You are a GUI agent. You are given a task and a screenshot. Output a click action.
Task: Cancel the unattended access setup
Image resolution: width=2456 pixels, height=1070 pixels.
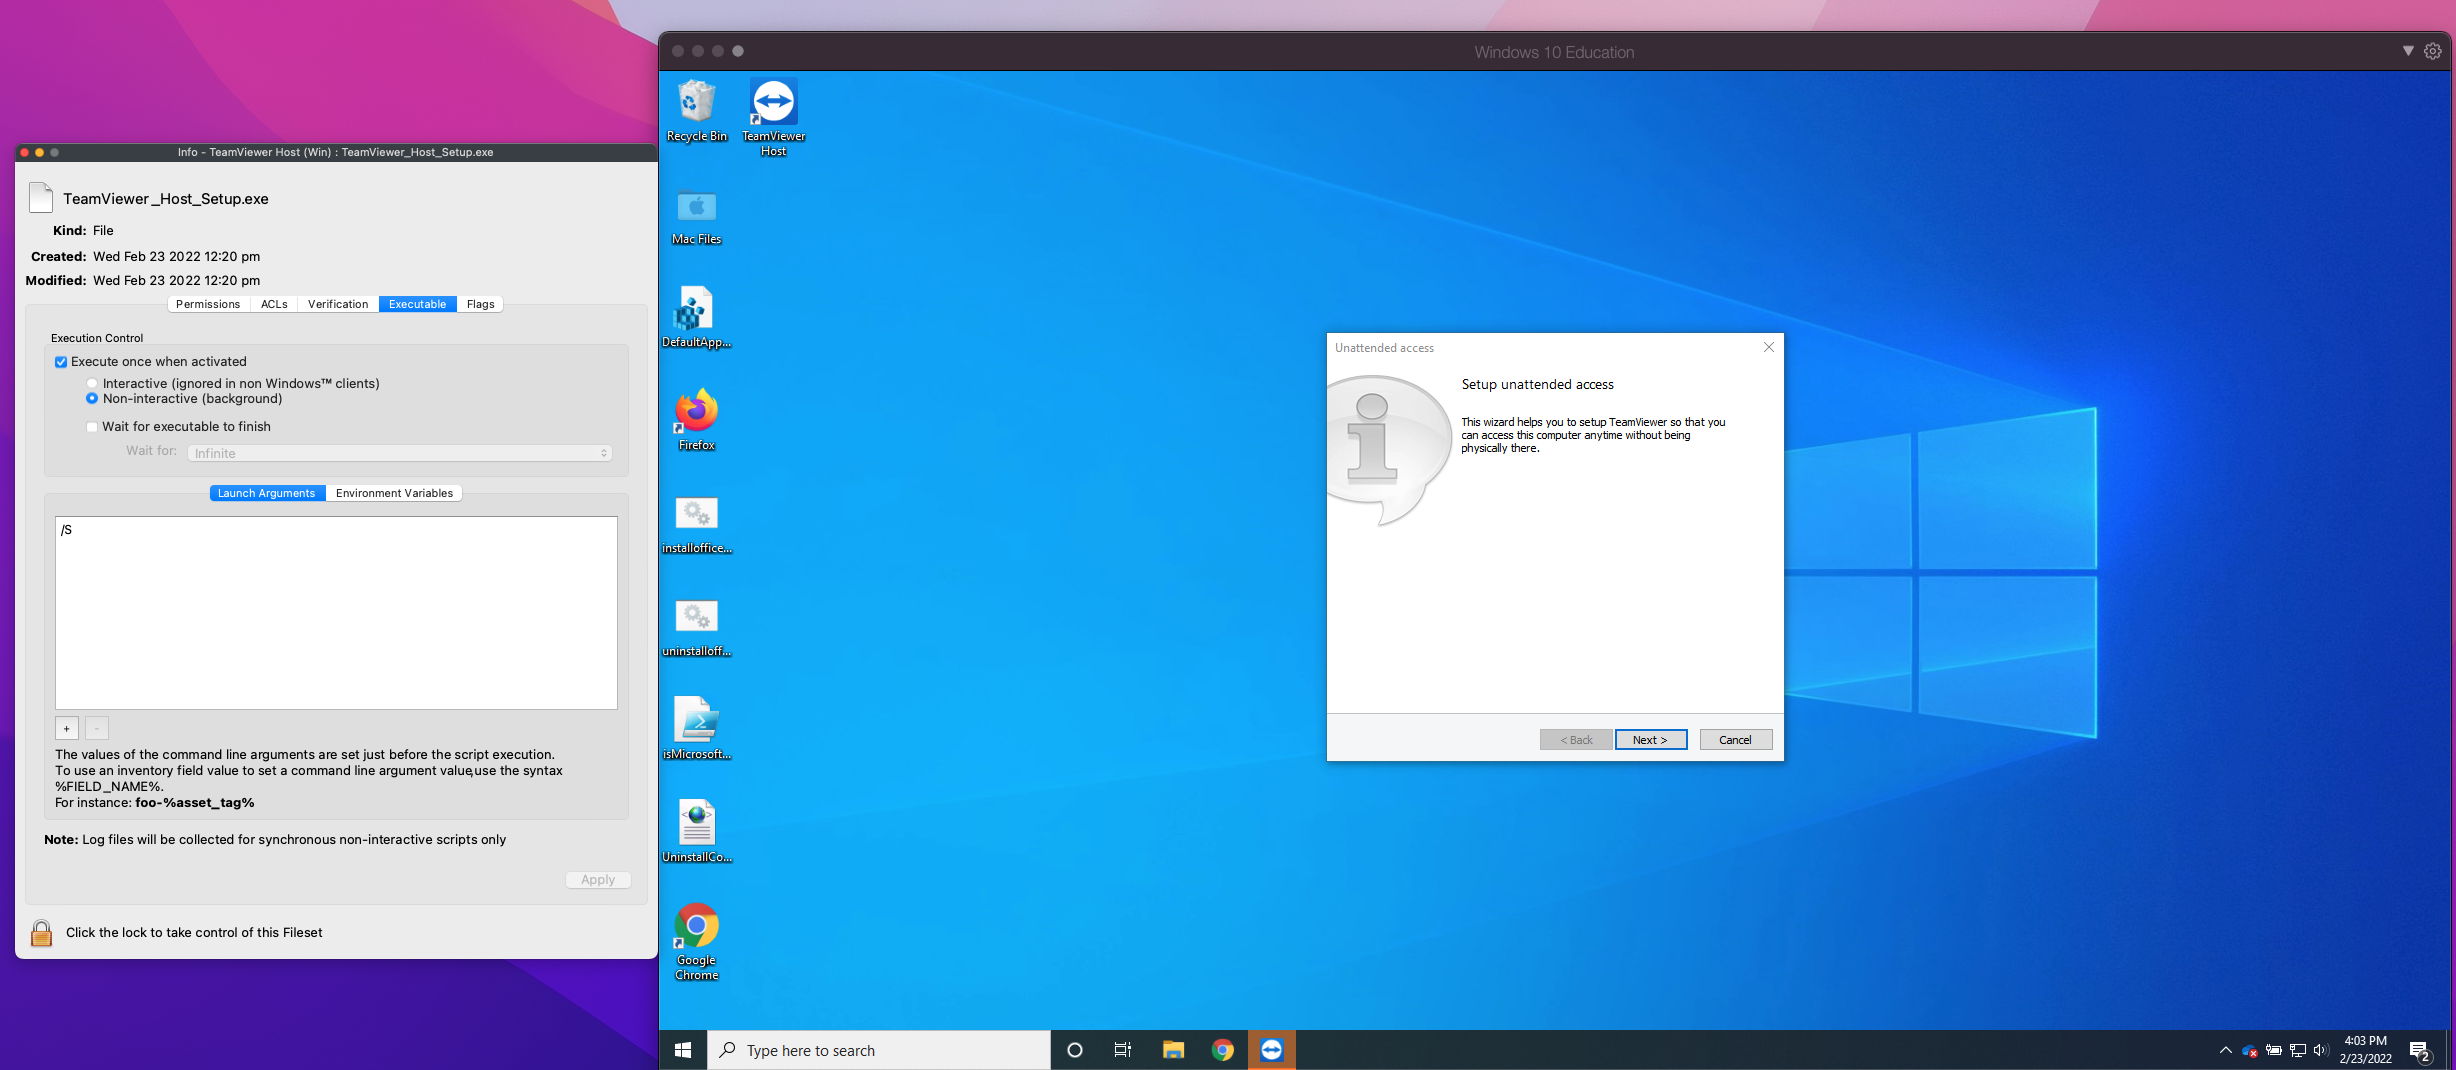pos(1735,739)
